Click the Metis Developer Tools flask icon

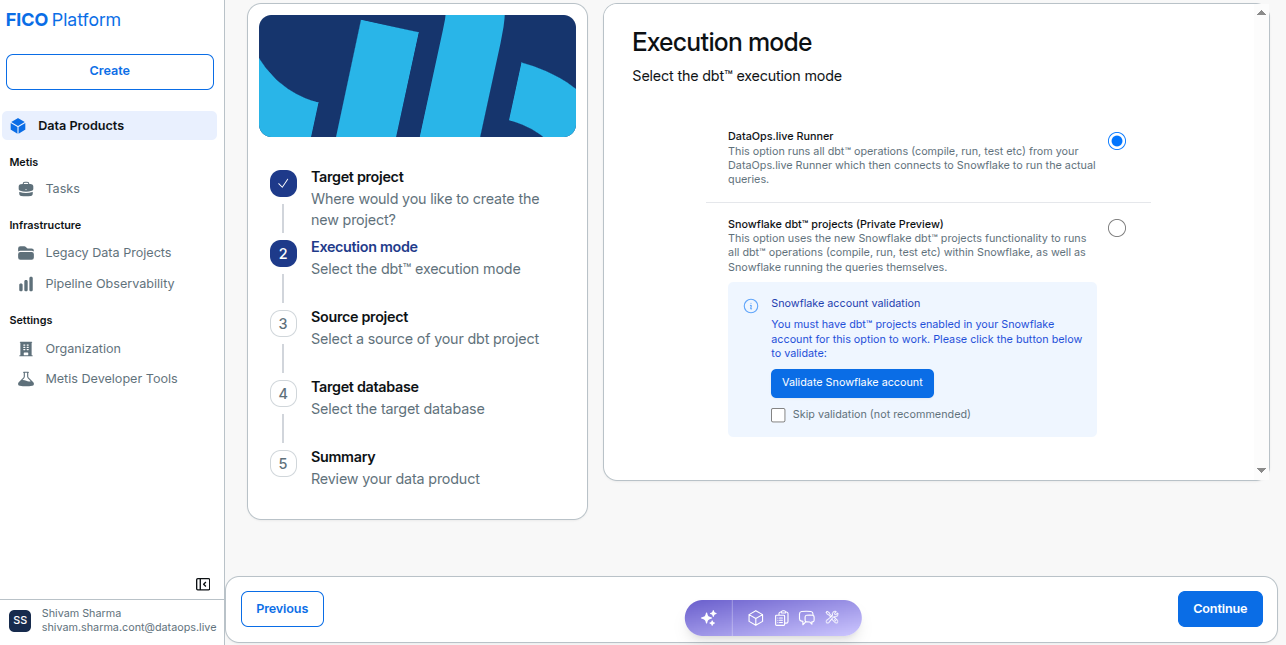click(26, 379)
